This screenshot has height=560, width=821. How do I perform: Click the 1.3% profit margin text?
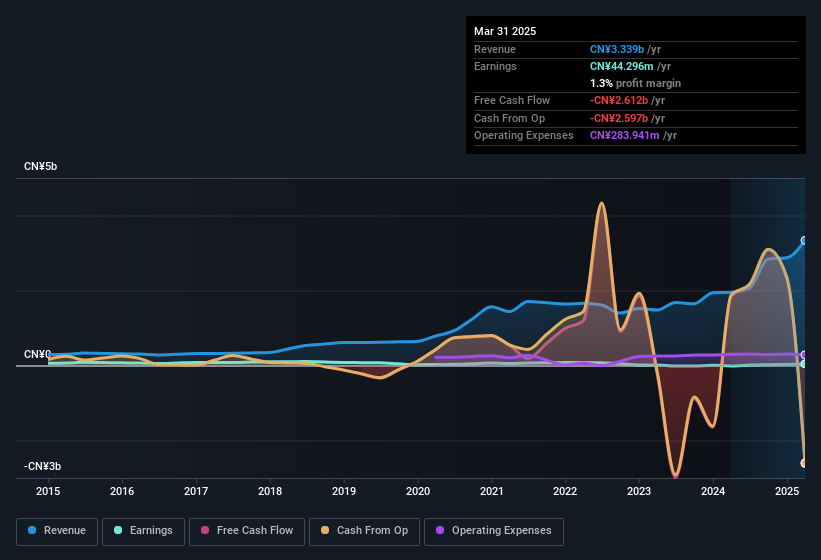coord(635,84)
